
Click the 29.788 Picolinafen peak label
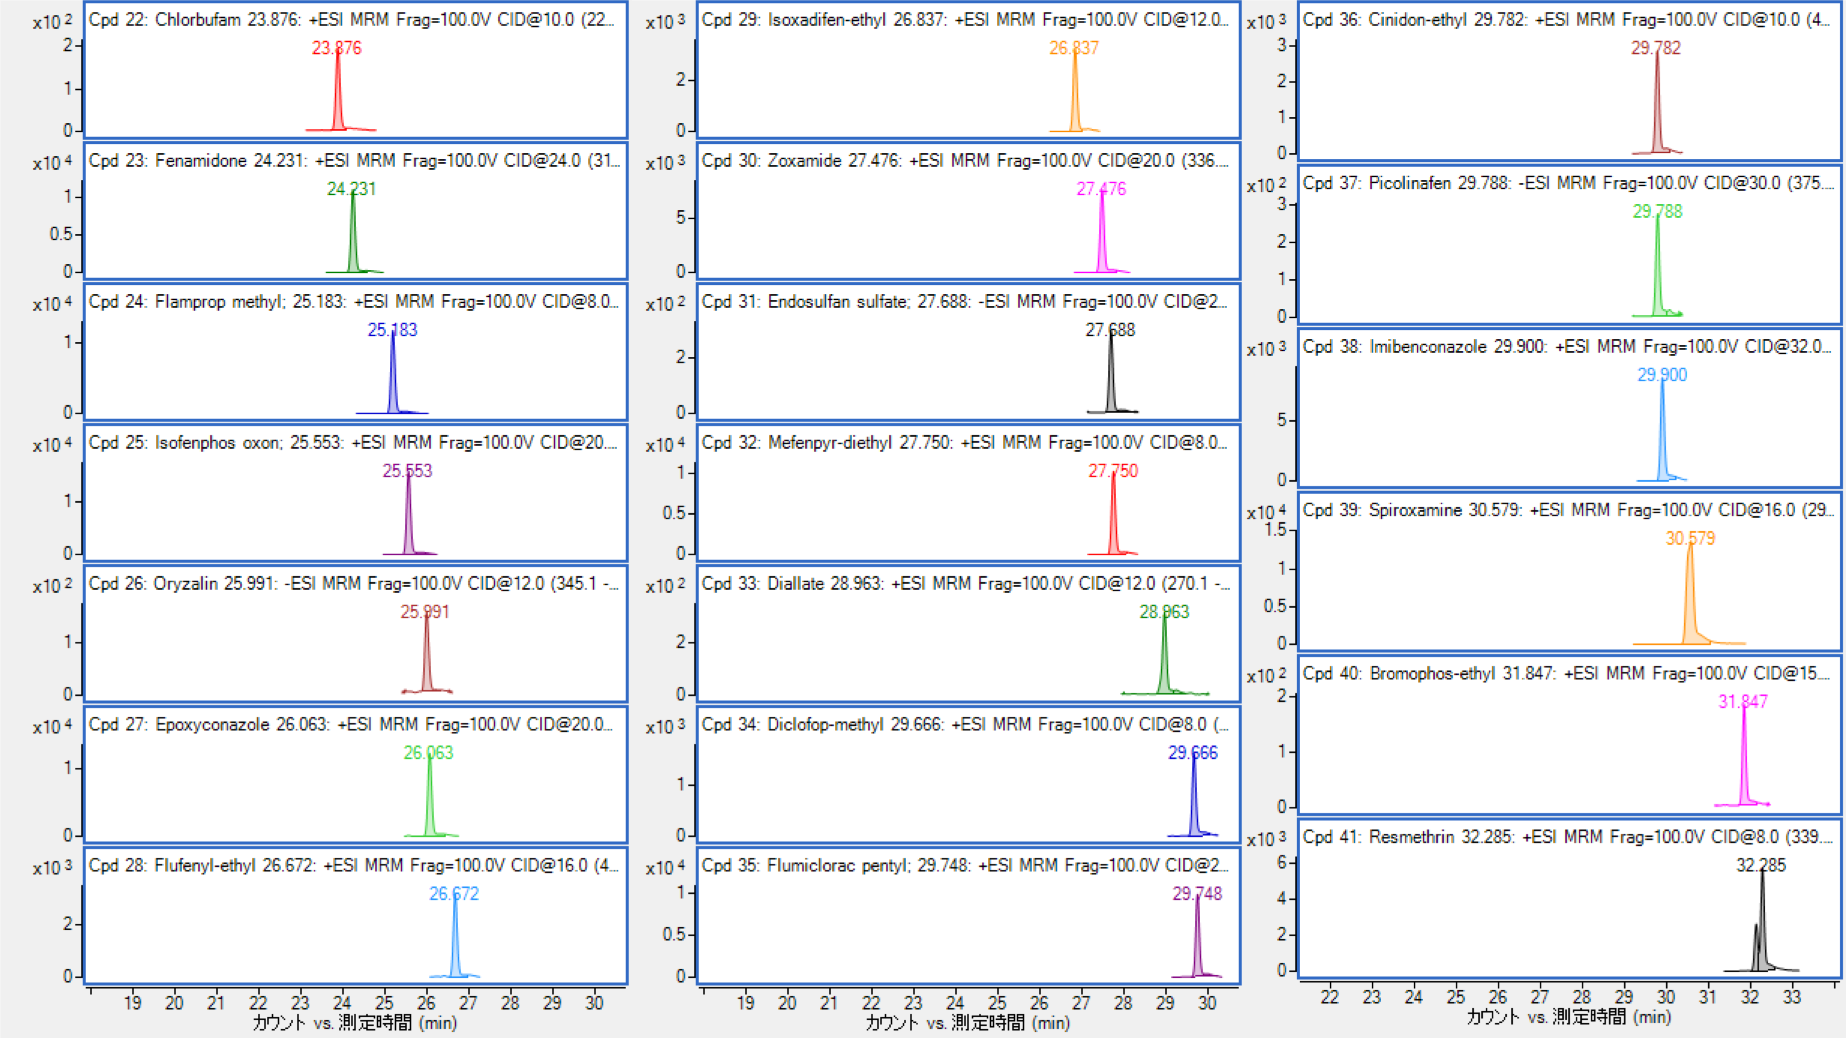(x=1658, y=212)
